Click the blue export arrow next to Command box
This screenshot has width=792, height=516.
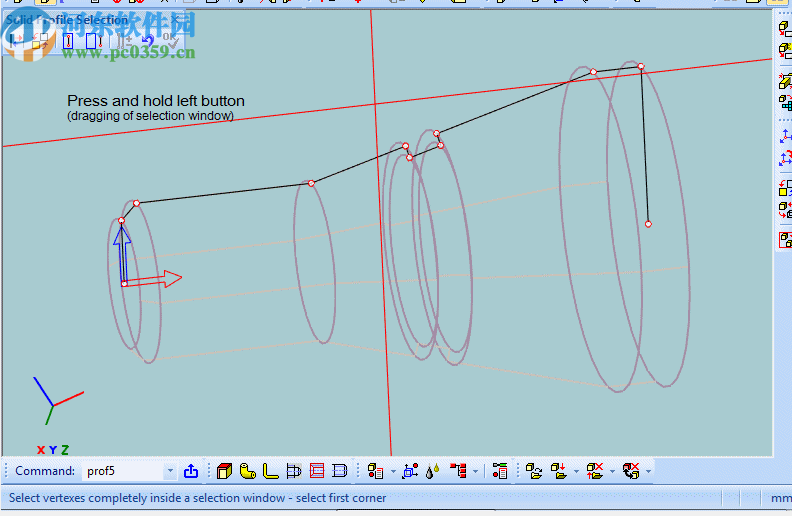[x=191, y=471]
